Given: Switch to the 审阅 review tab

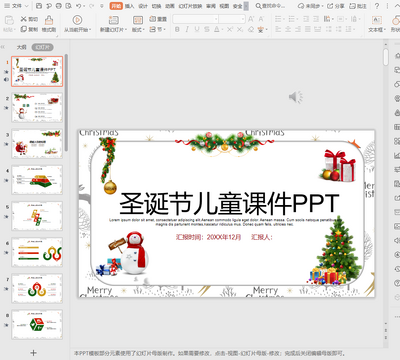Looking at the screenshot, I should tap(211, 6).
